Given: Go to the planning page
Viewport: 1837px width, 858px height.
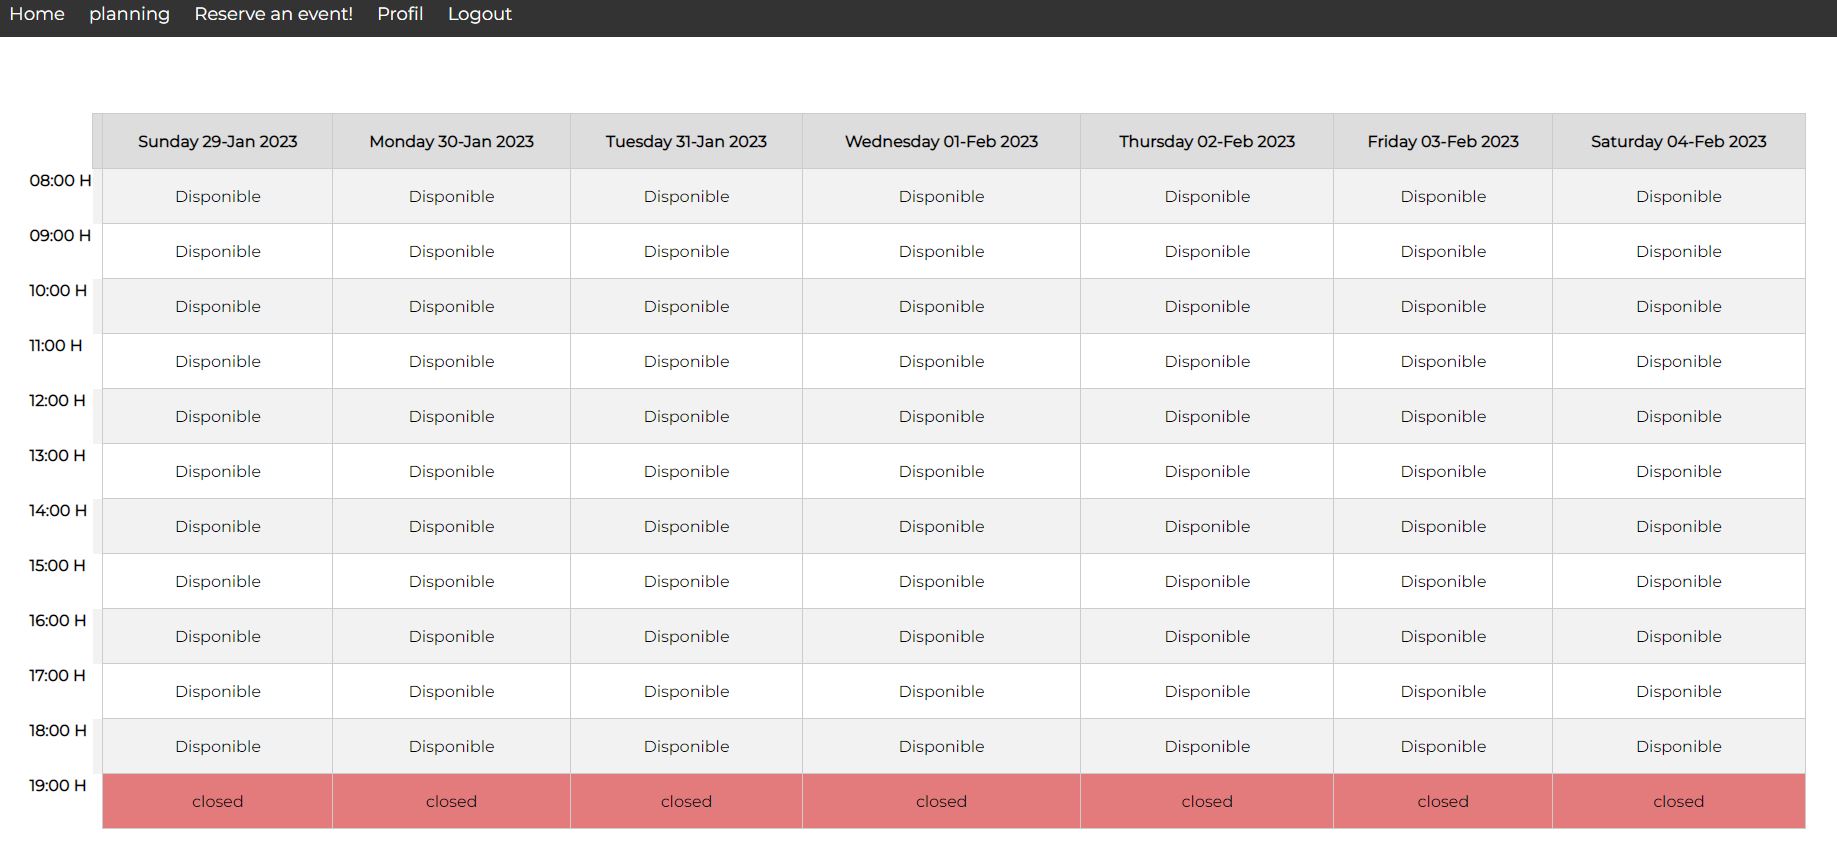Looking at the screenshot, I should 129,14.
